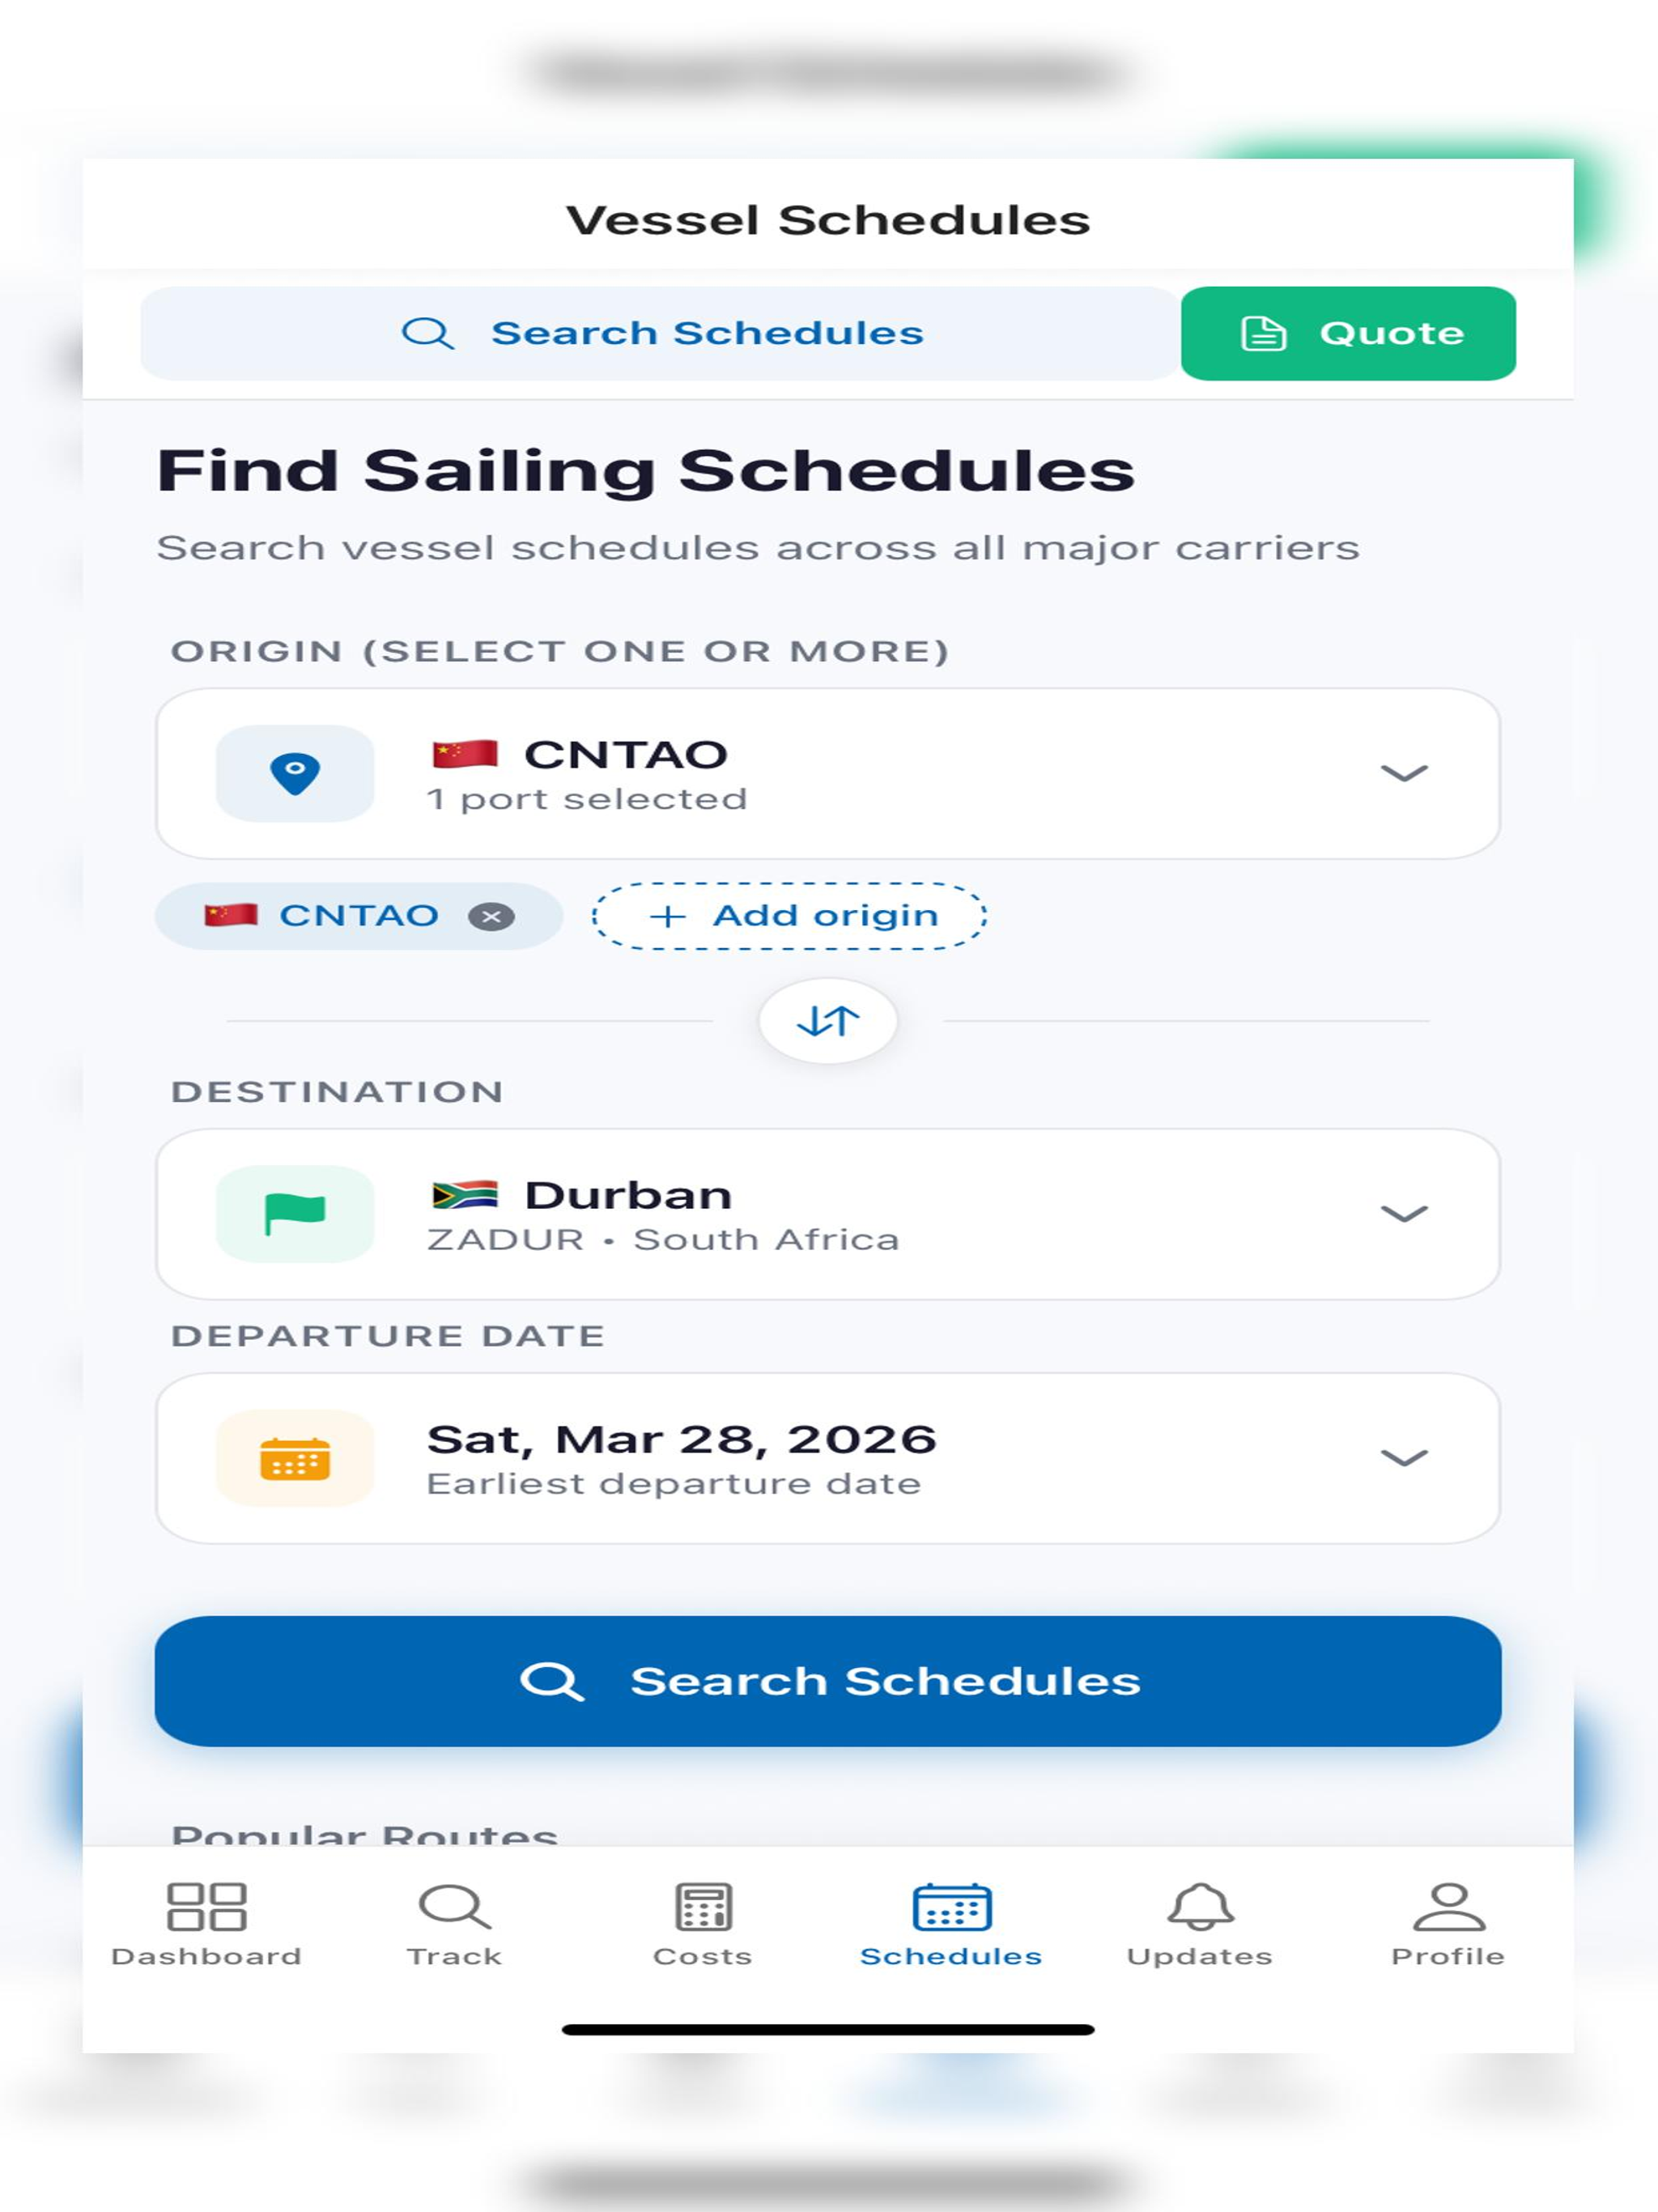Tap the Sat, Mar 28, 2026 date field
1658x2212 pixels.
point(828,1458)
